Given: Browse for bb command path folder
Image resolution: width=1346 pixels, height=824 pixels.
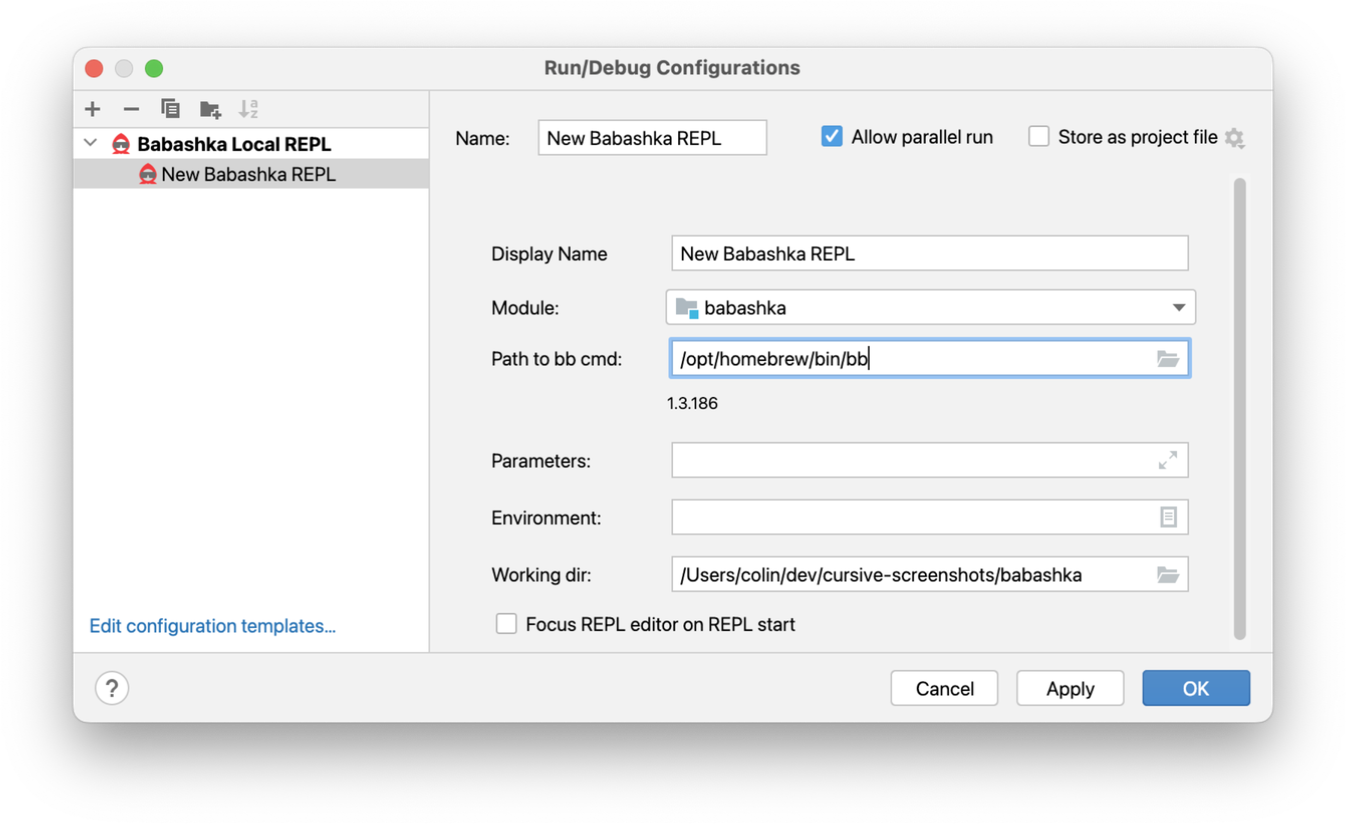Looking at the screenshot, I should (1168, 359).
